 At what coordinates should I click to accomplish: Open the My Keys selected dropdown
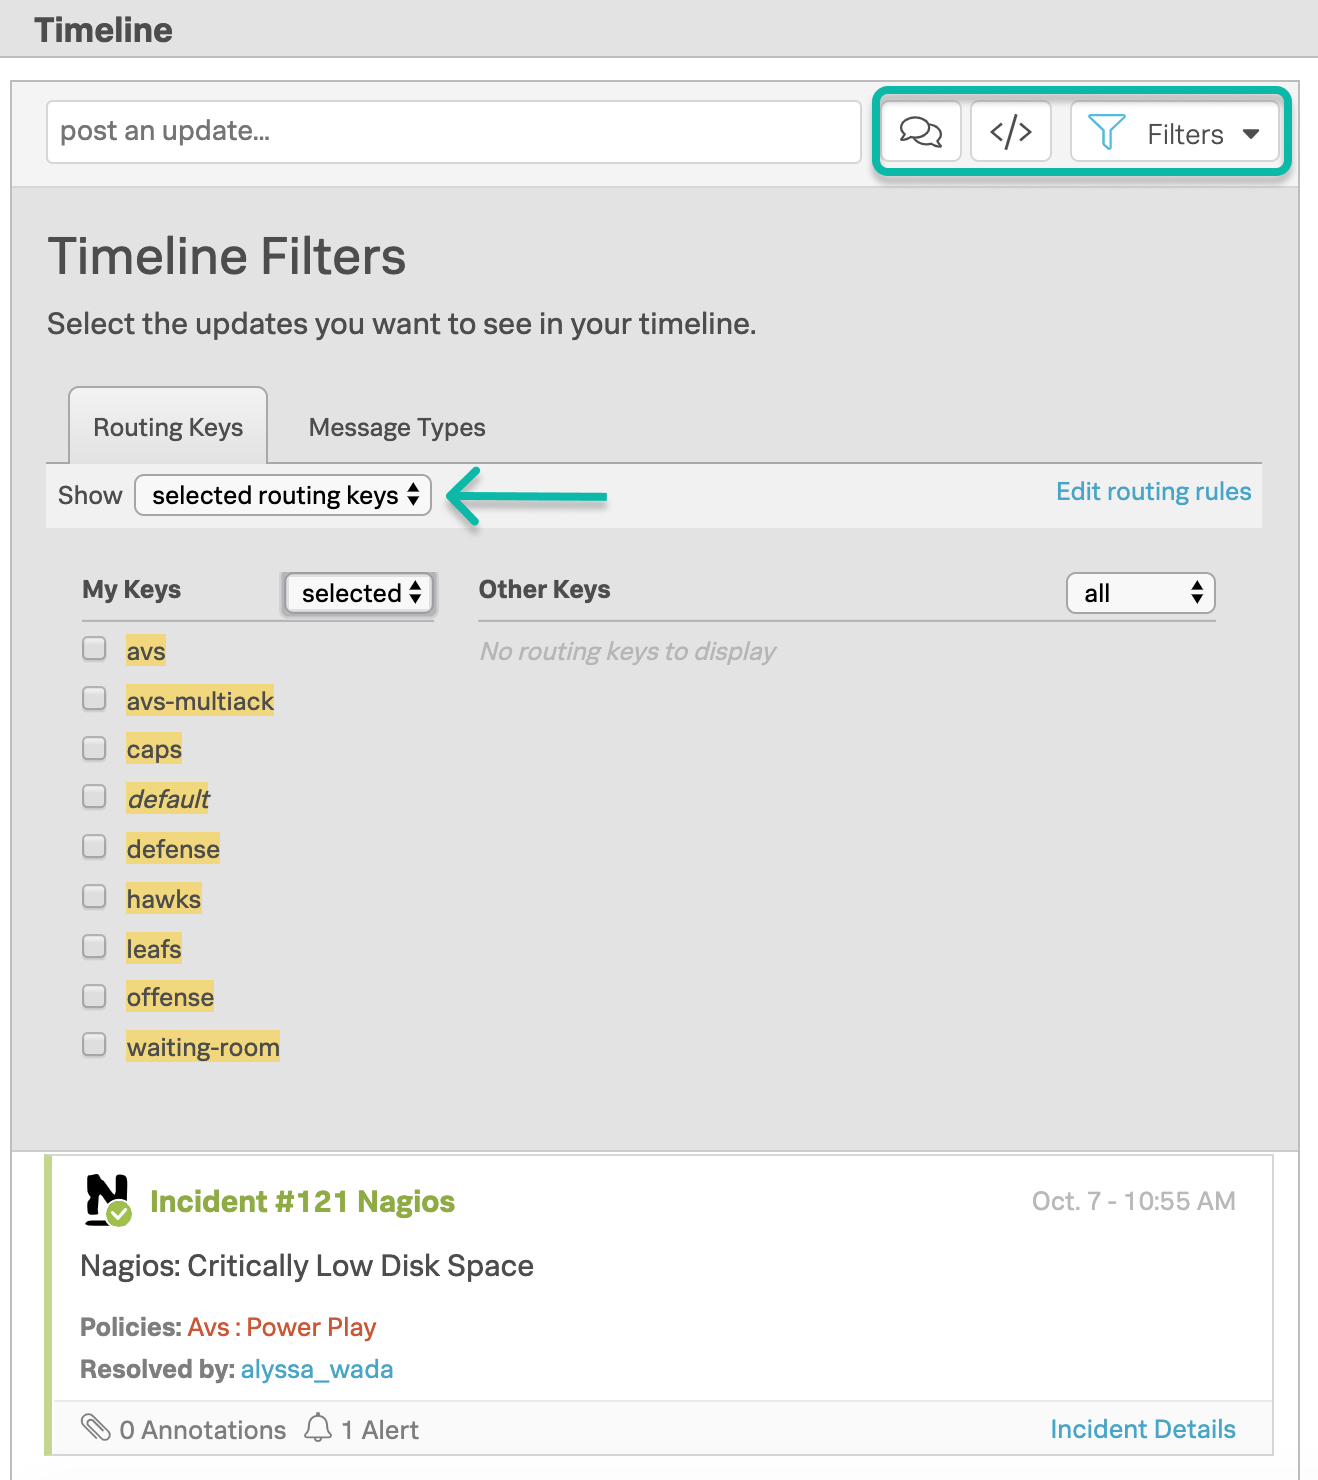coord(358,593)
